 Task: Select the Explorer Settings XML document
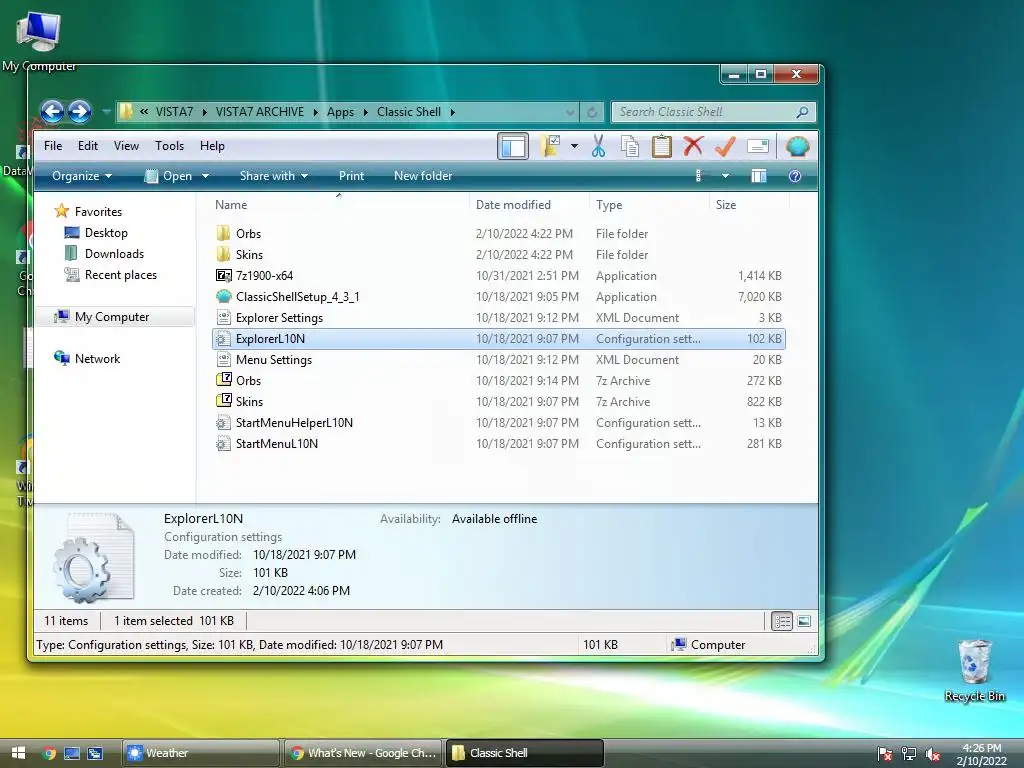[499, 317]
